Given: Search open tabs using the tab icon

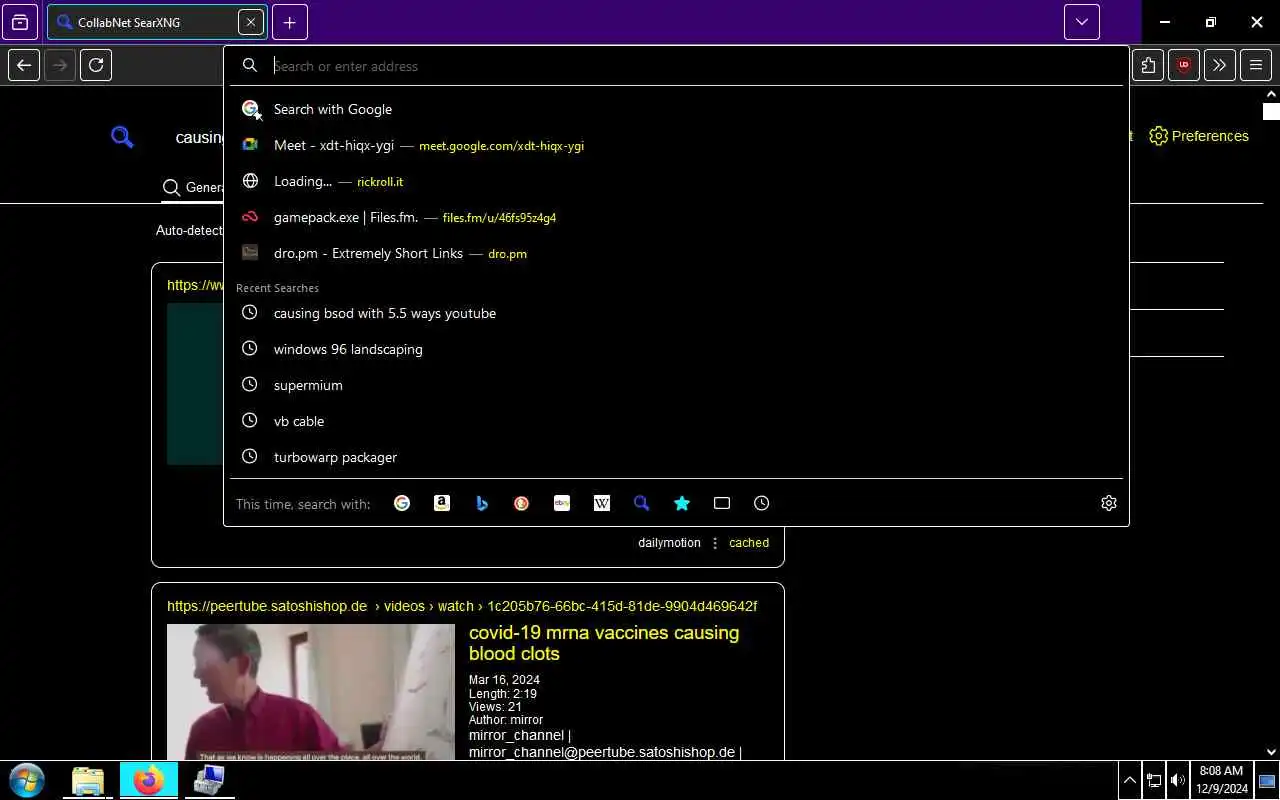Looking at the screenshot, I should (722, 503).
